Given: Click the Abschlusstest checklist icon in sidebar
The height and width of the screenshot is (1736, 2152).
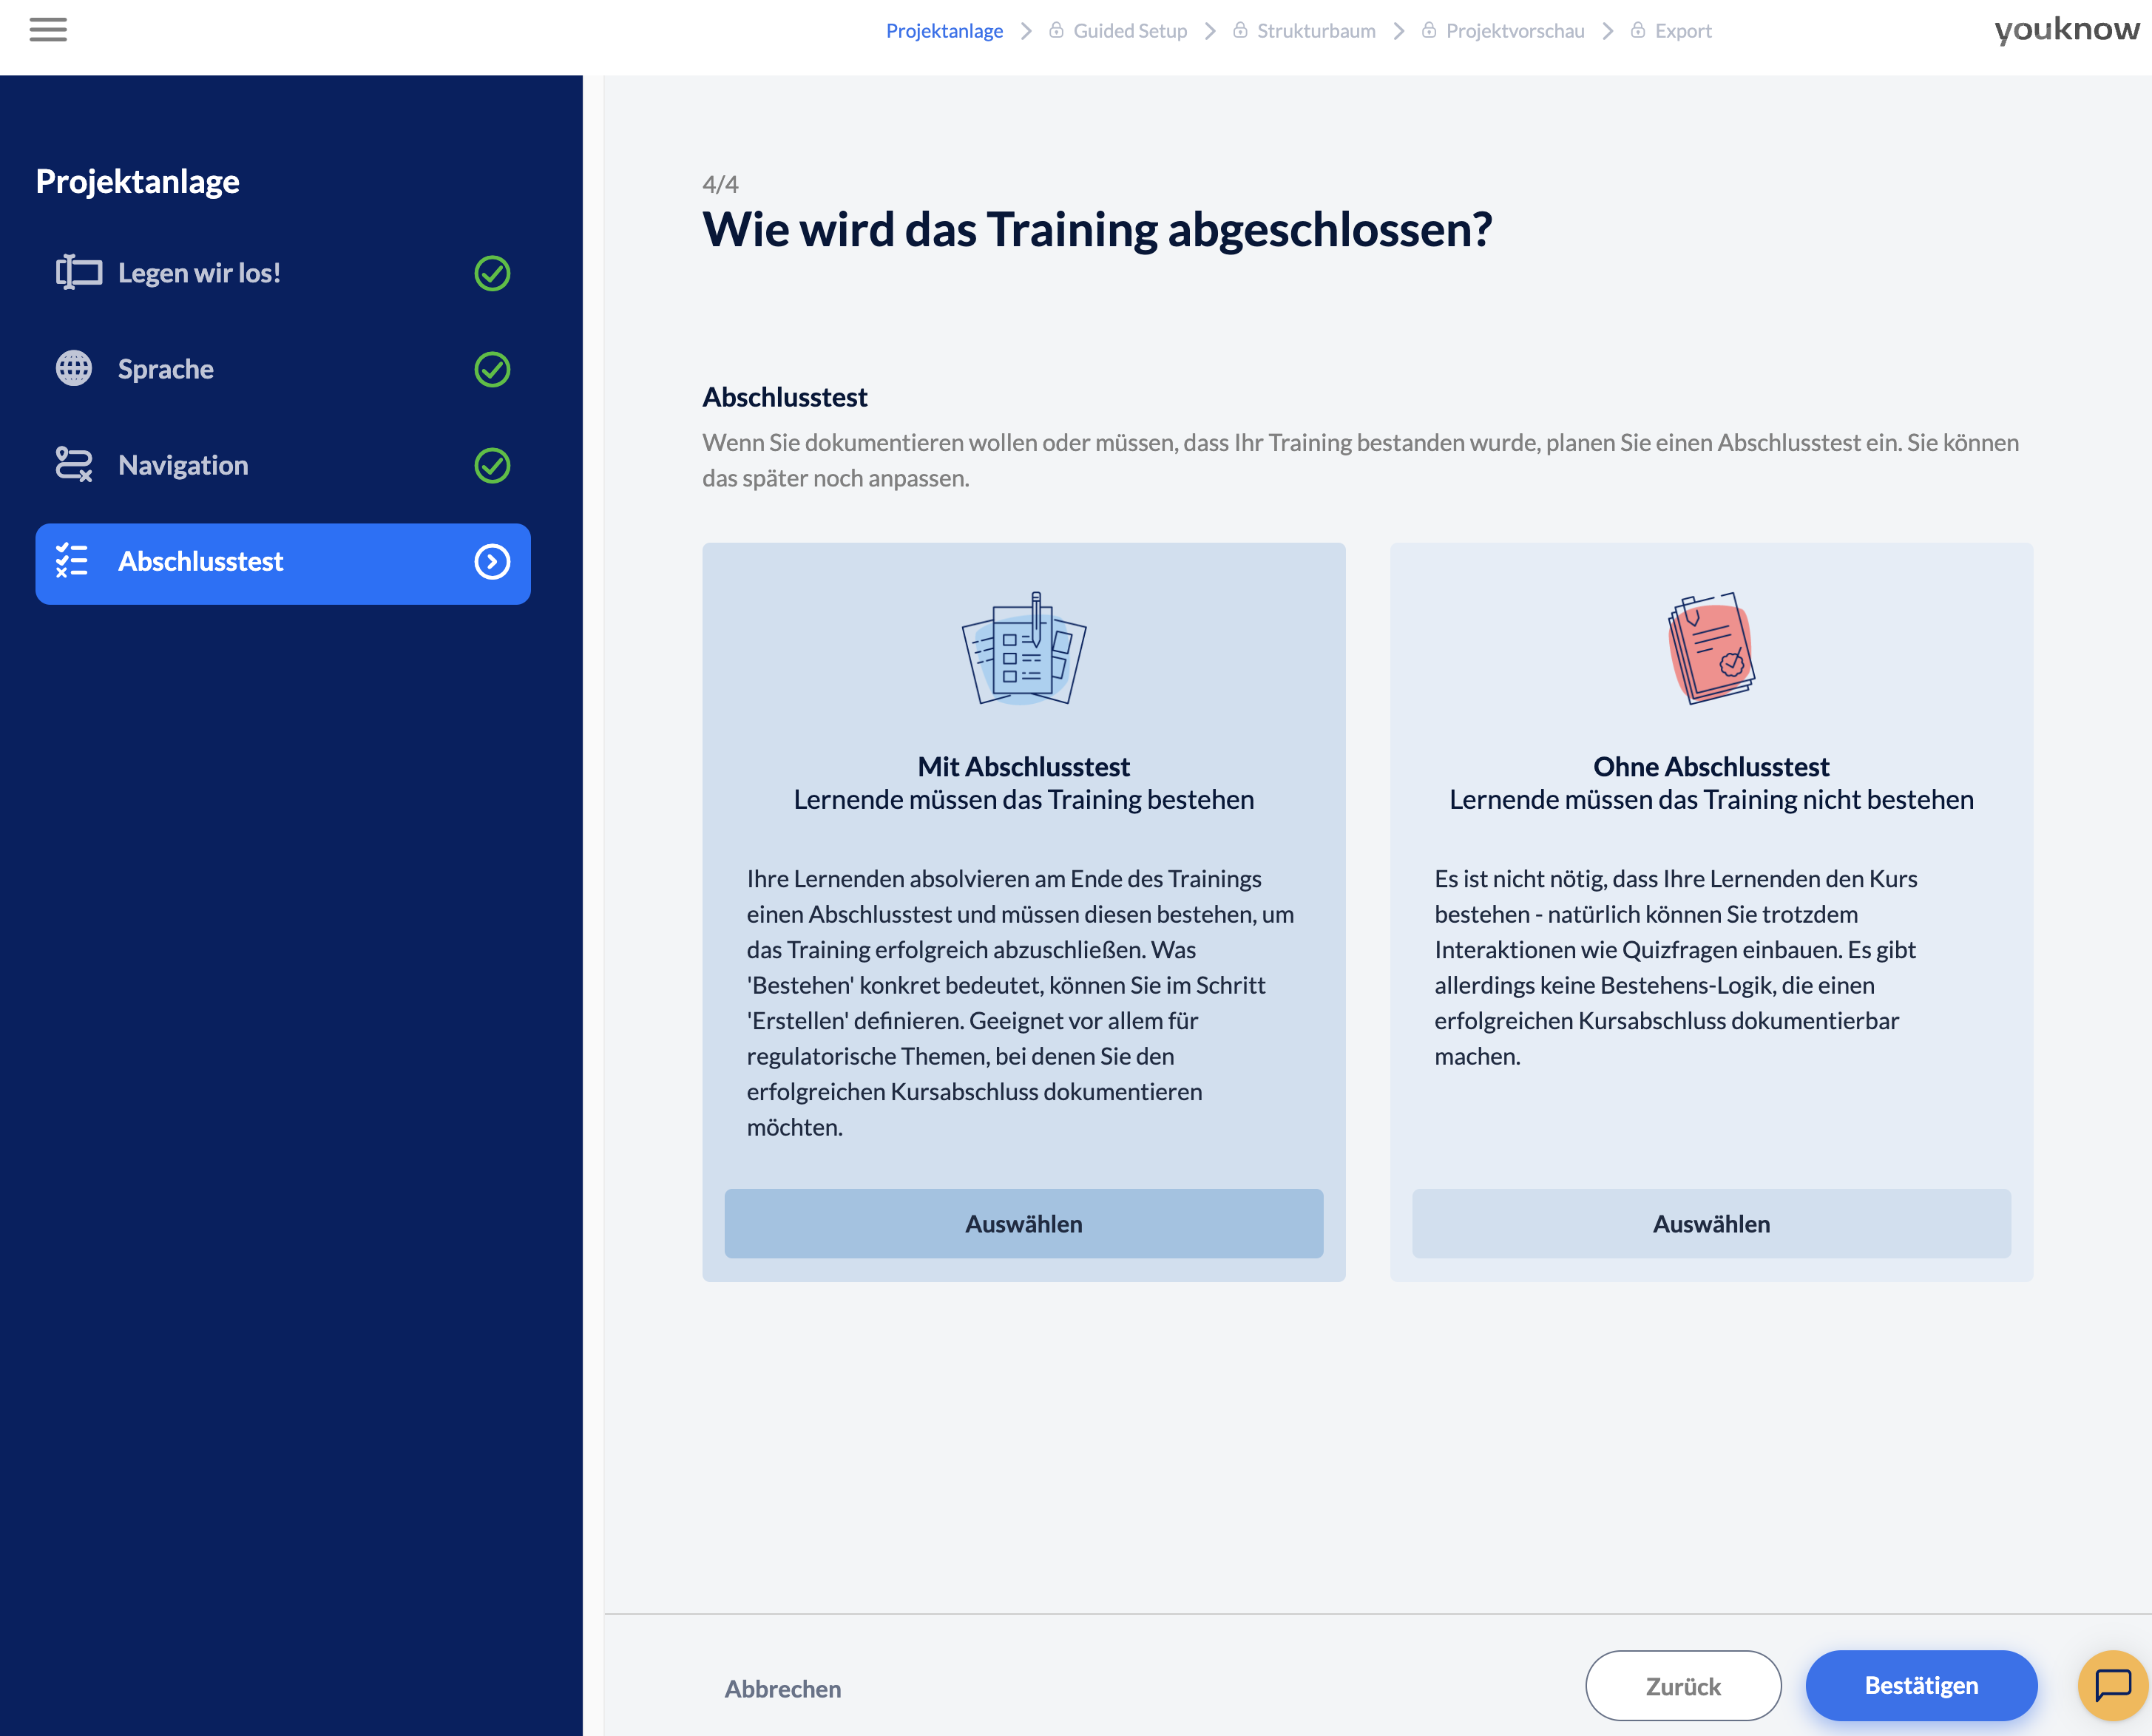Looking at the screenshot, I should coord(72,561).
